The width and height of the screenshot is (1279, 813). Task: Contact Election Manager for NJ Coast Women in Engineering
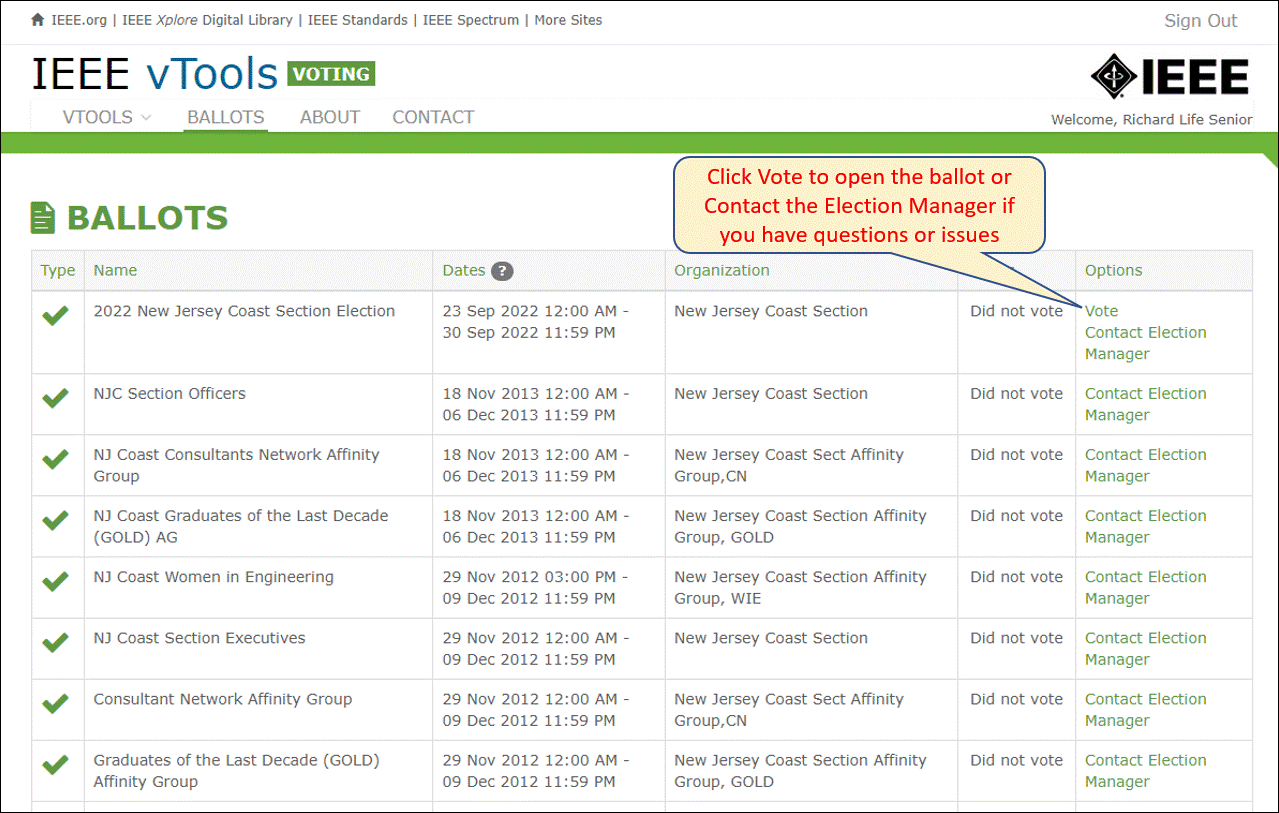1146,587
